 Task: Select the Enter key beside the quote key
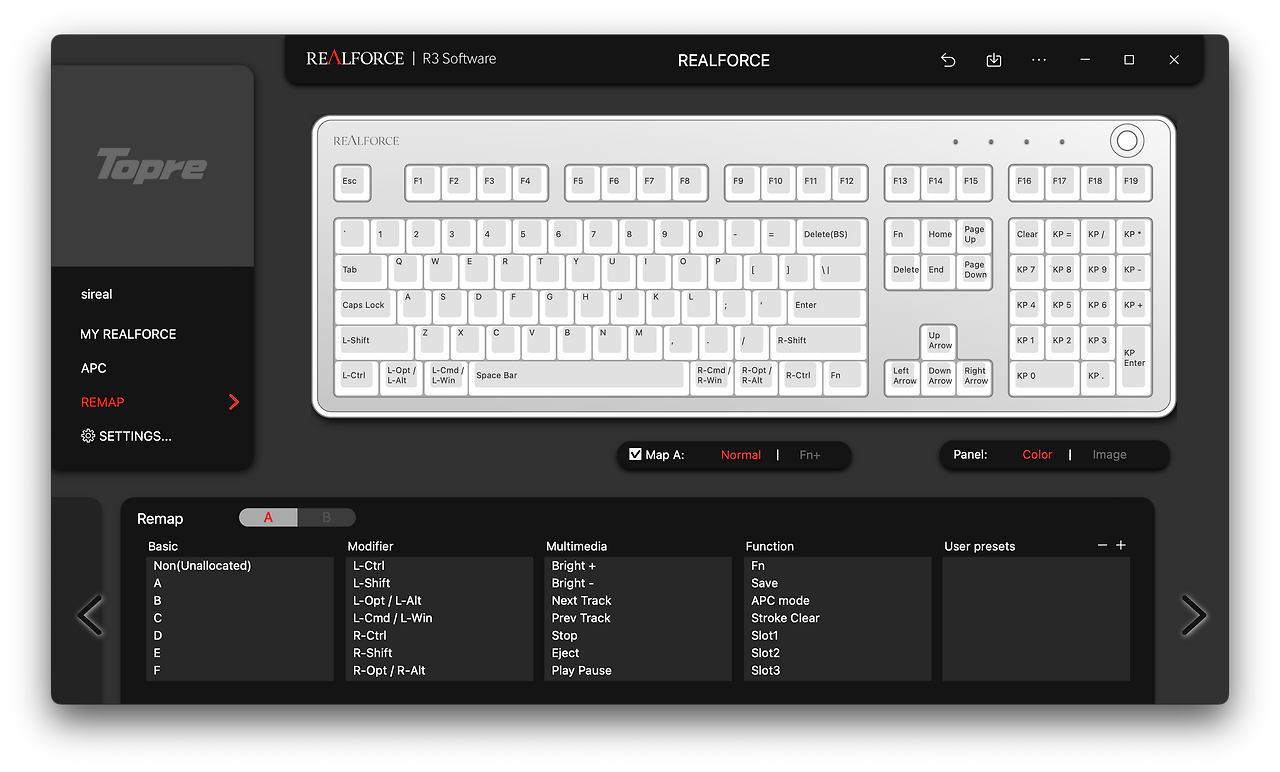click(x=828, y=306)
